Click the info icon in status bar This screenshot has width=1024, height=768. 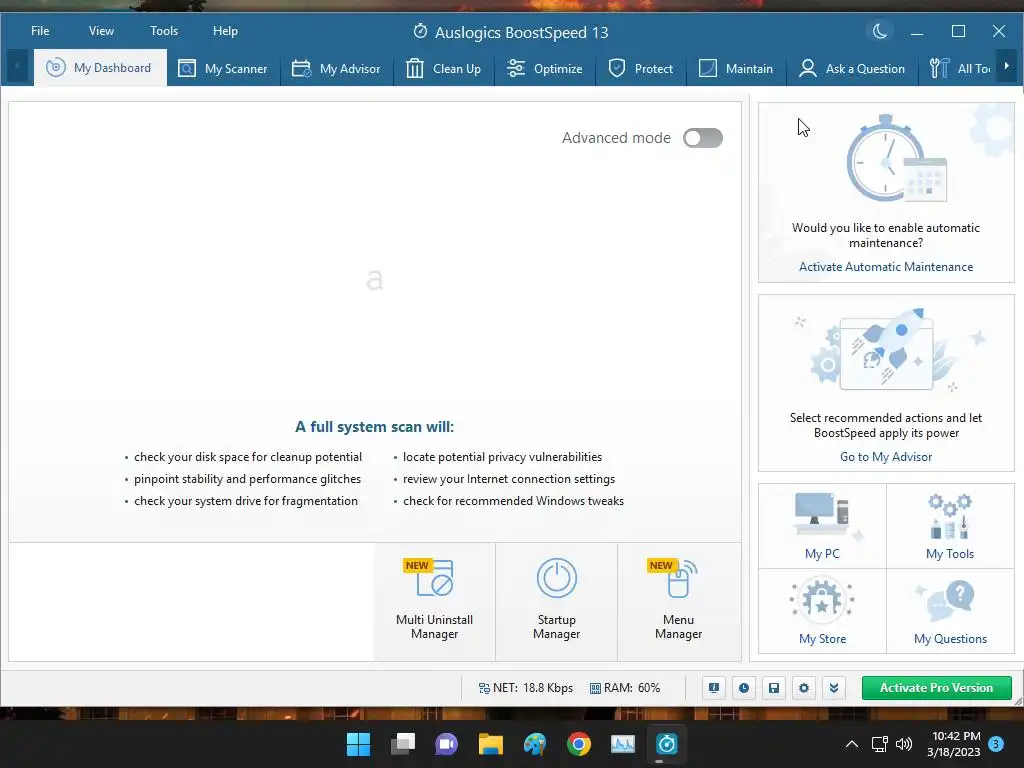(x=714, y=688)
